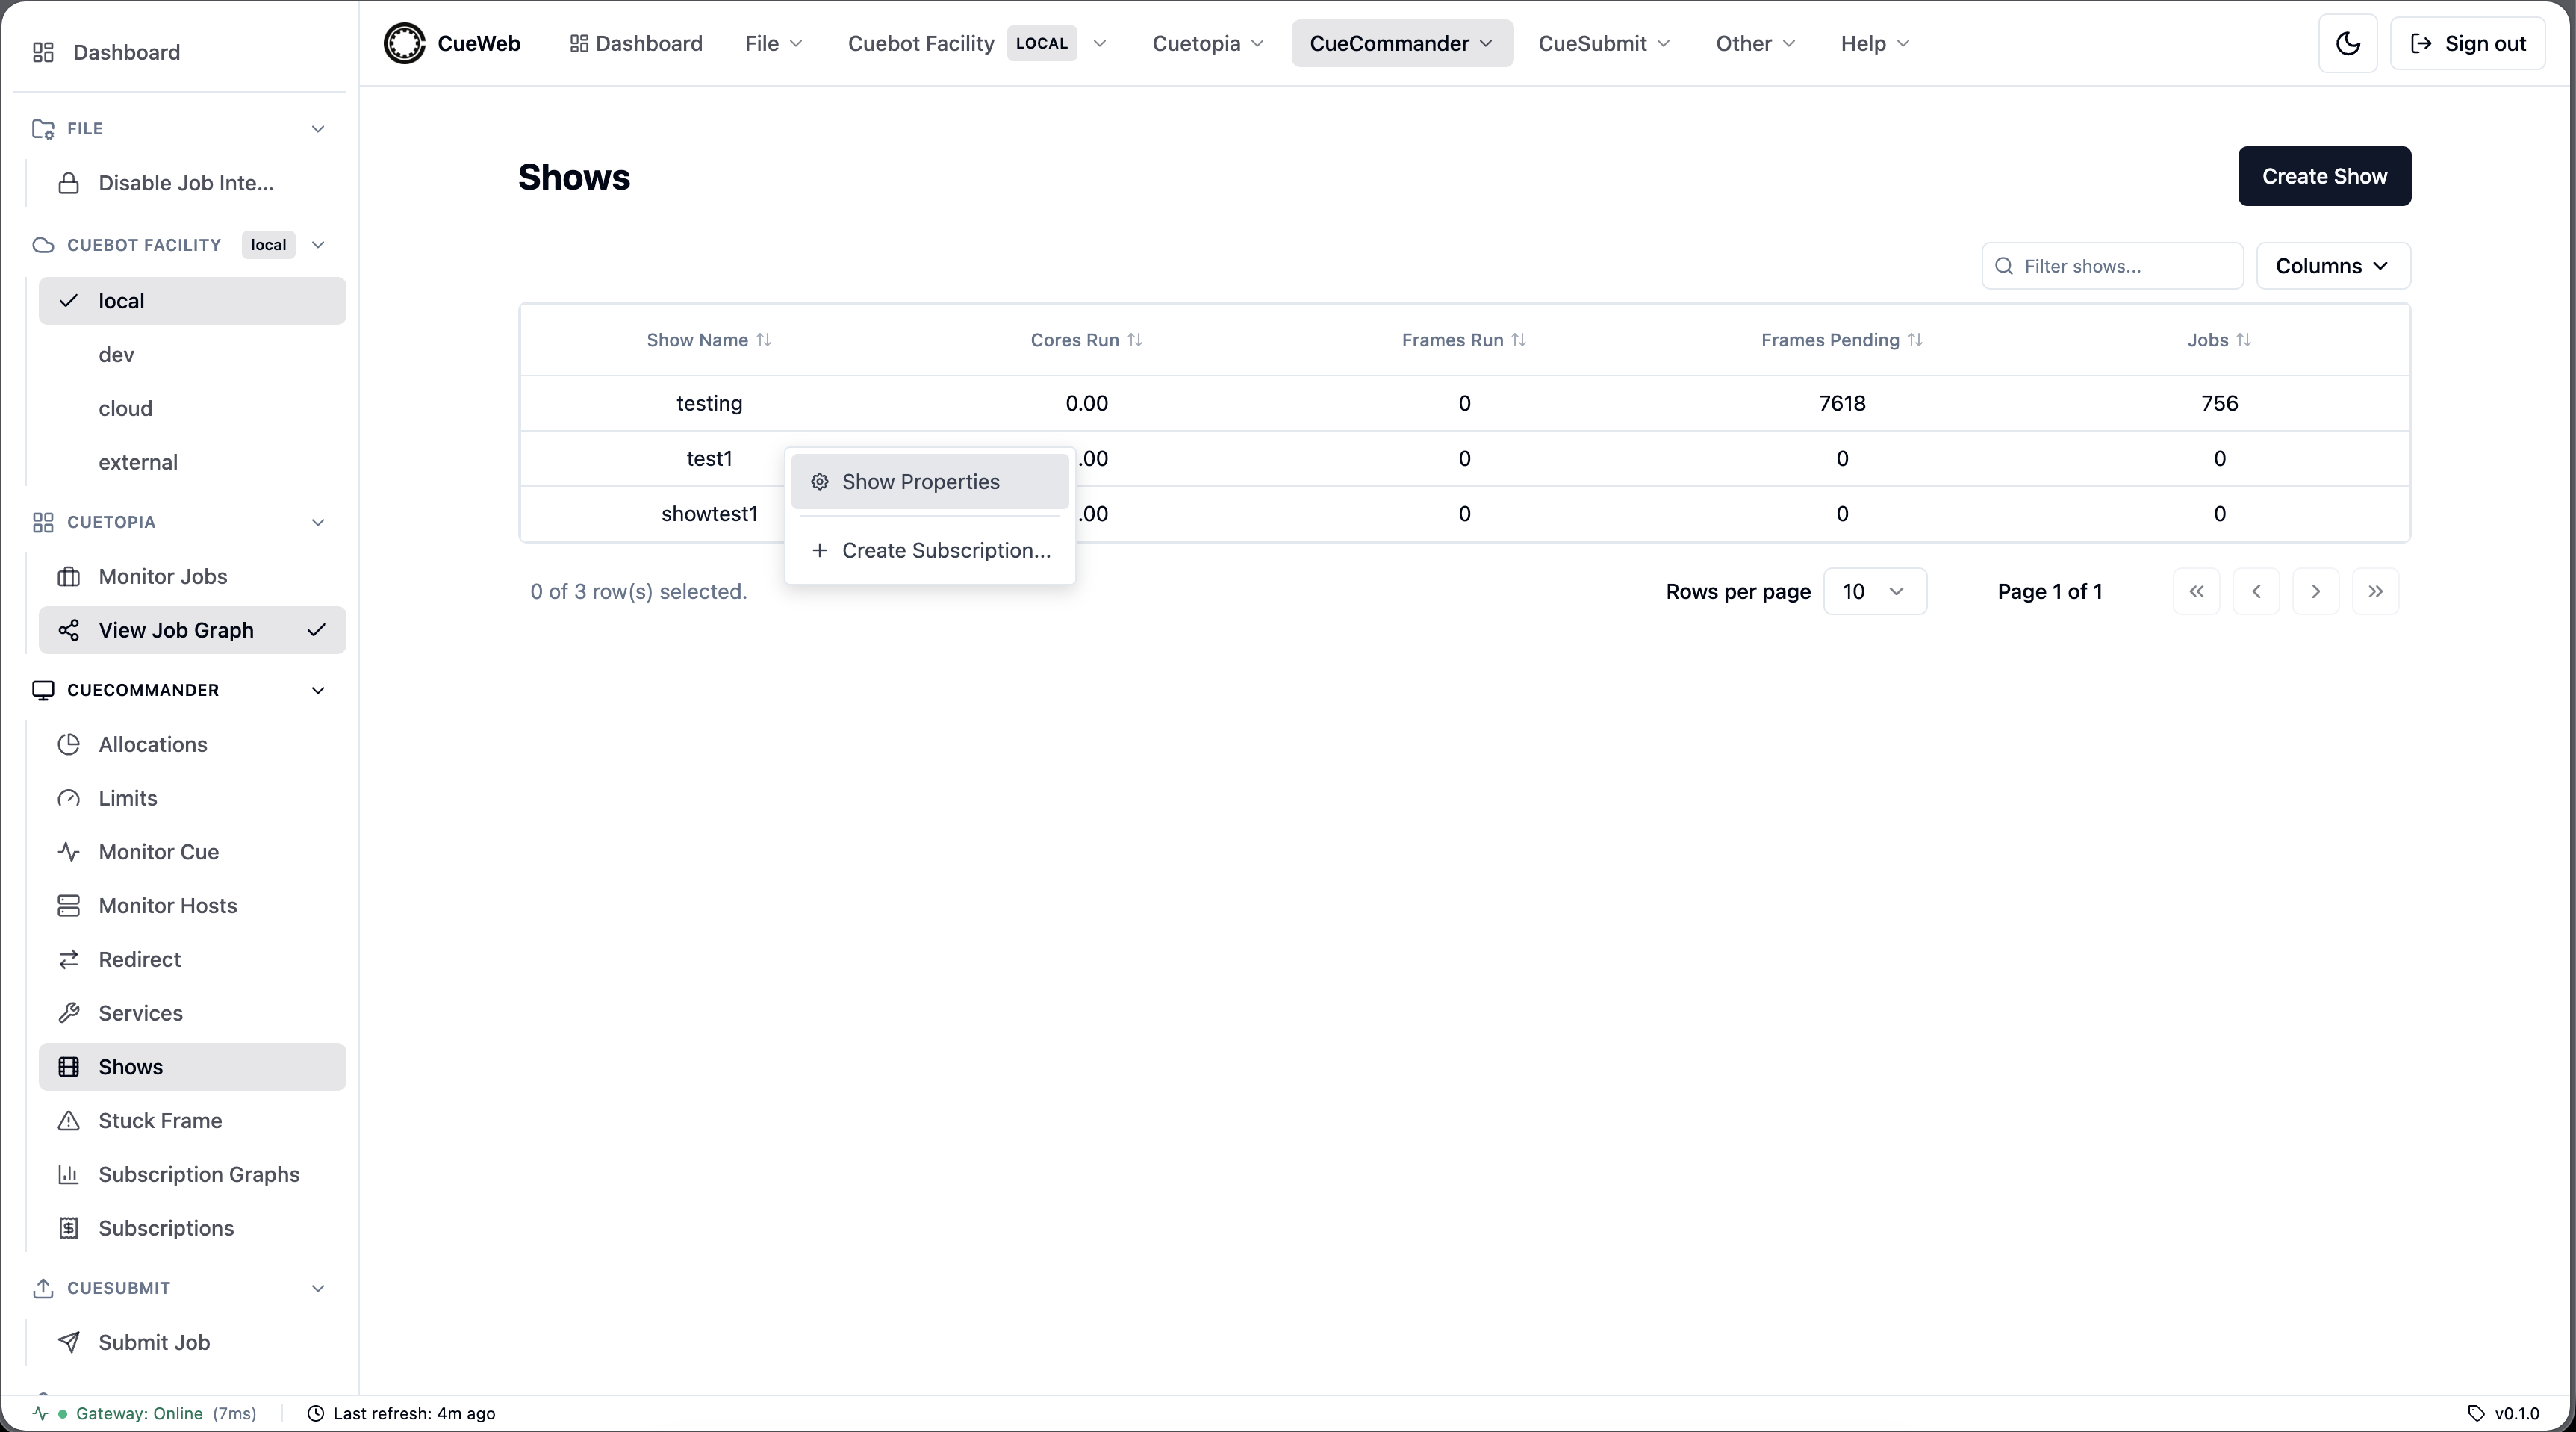Image resolution: width=2576 pixels, height=1432 pixels.
Task: Open the CueSubmit top menu
Action: 1604,43
